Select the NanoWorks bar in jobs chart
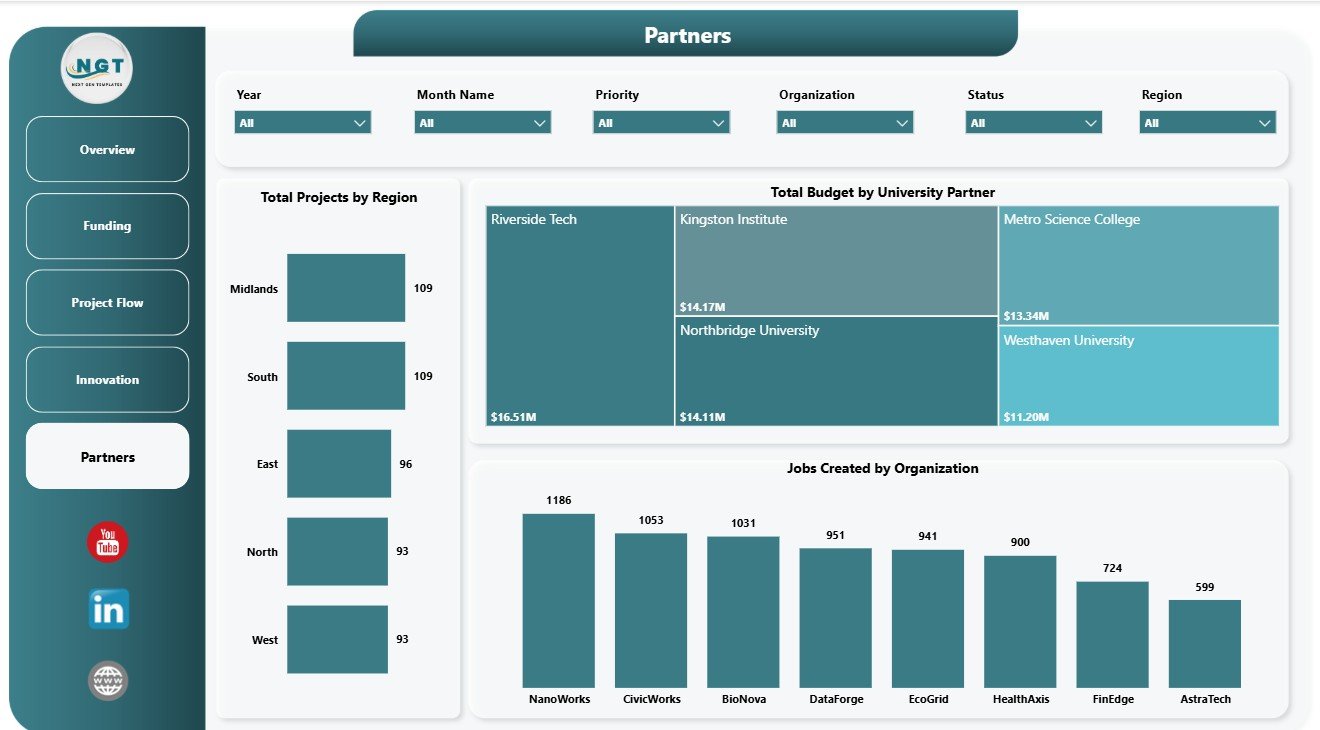1320x730 pixels. (559, 601)
